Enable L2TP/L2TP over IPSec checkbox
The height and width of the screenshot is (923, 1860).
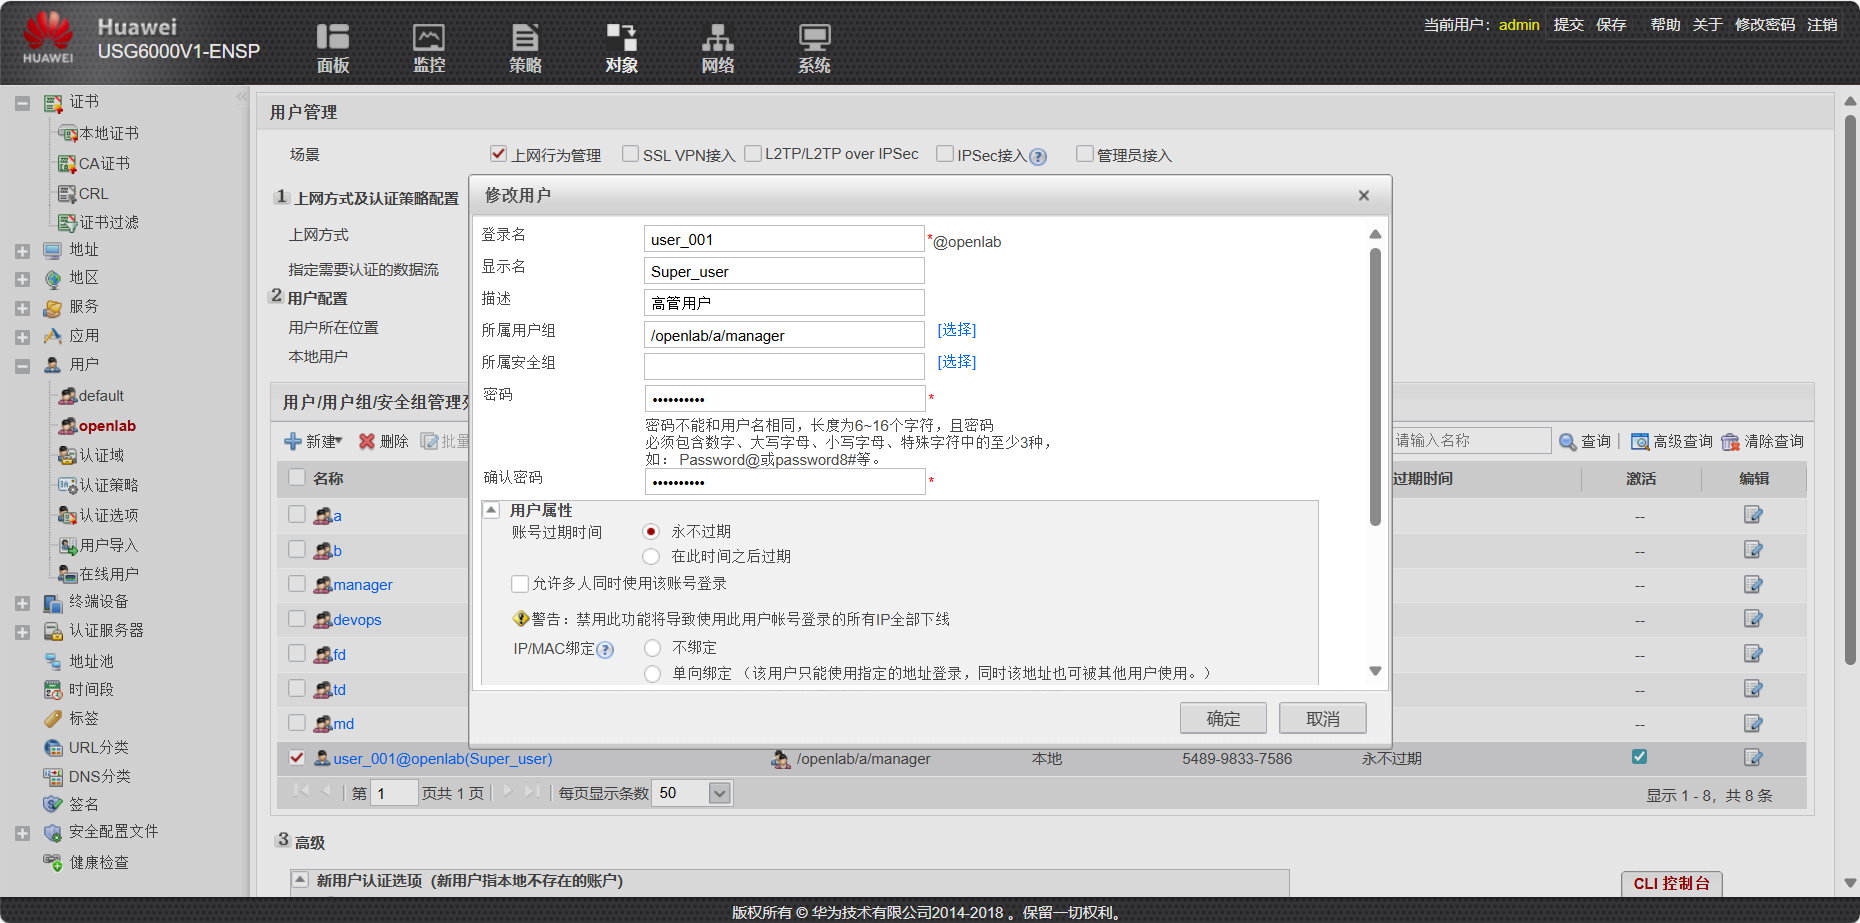(753, 153)
